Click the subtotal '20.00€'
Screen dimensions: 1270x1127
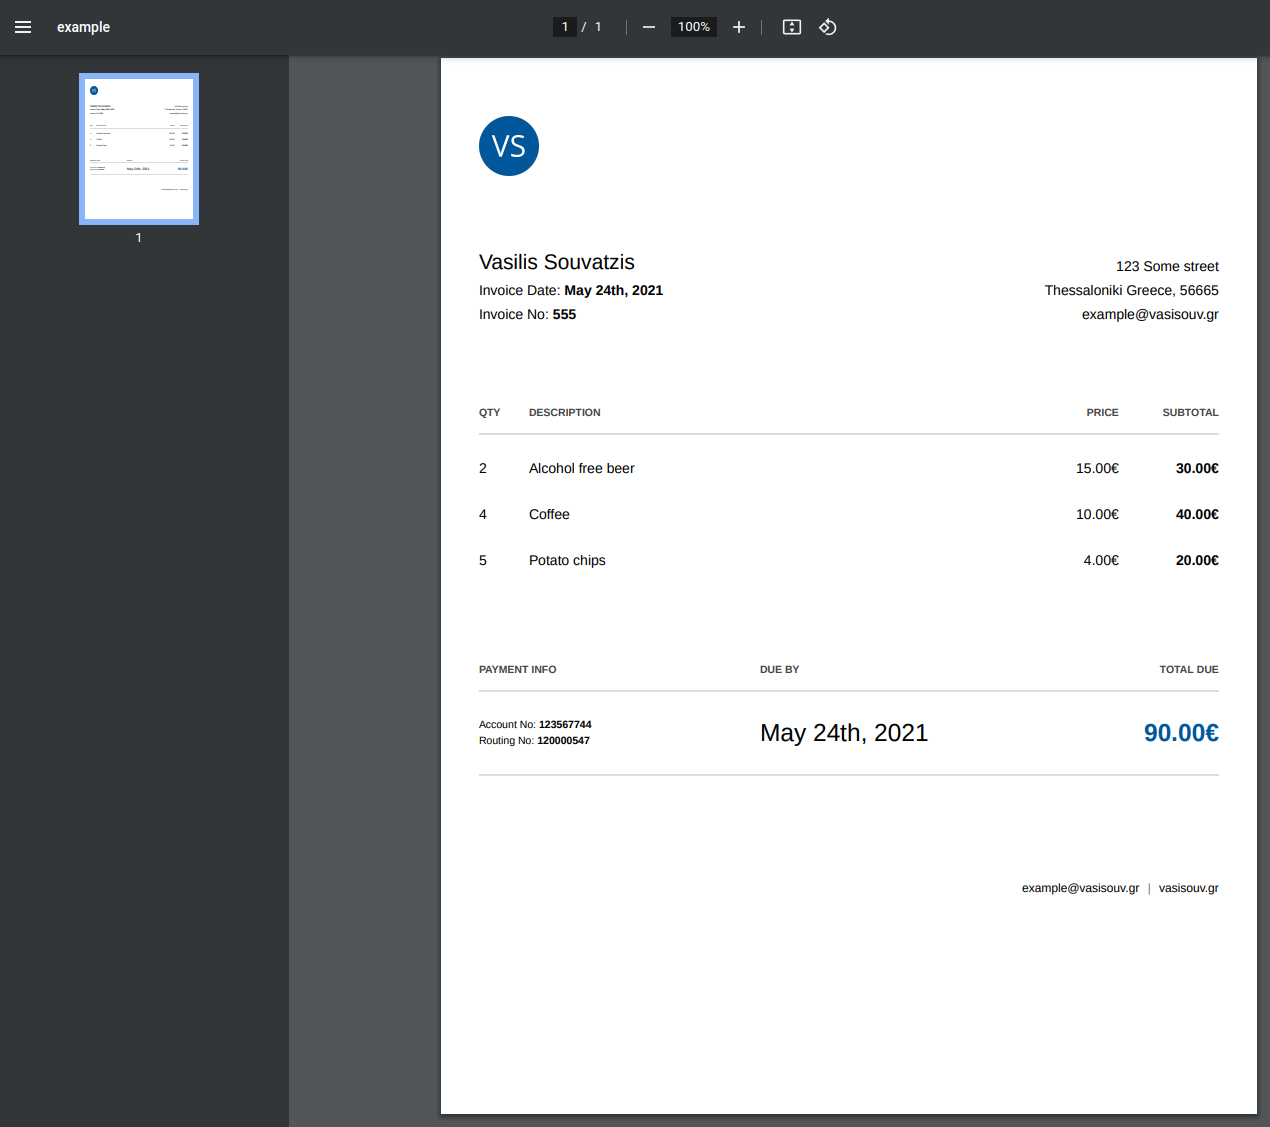[1197, 560]
